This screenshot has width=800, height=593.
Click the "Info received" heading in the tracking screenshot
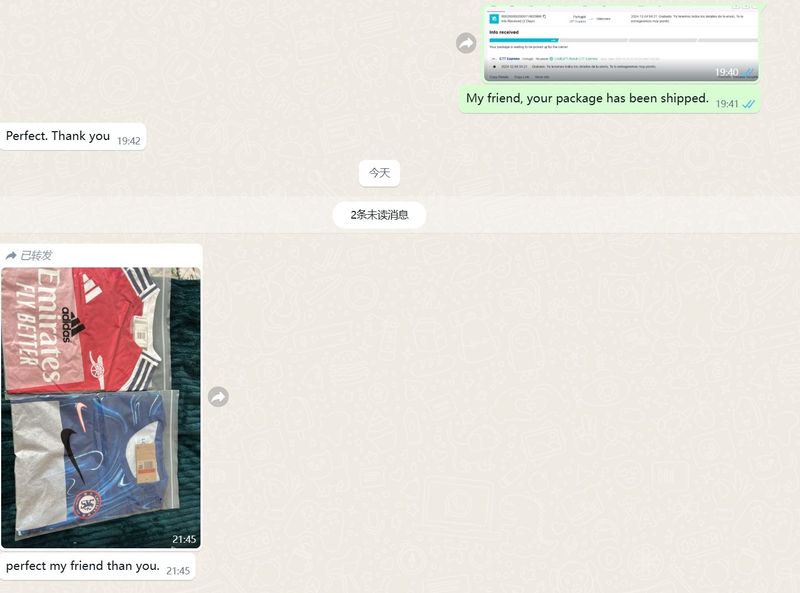(x=504, y=32)
